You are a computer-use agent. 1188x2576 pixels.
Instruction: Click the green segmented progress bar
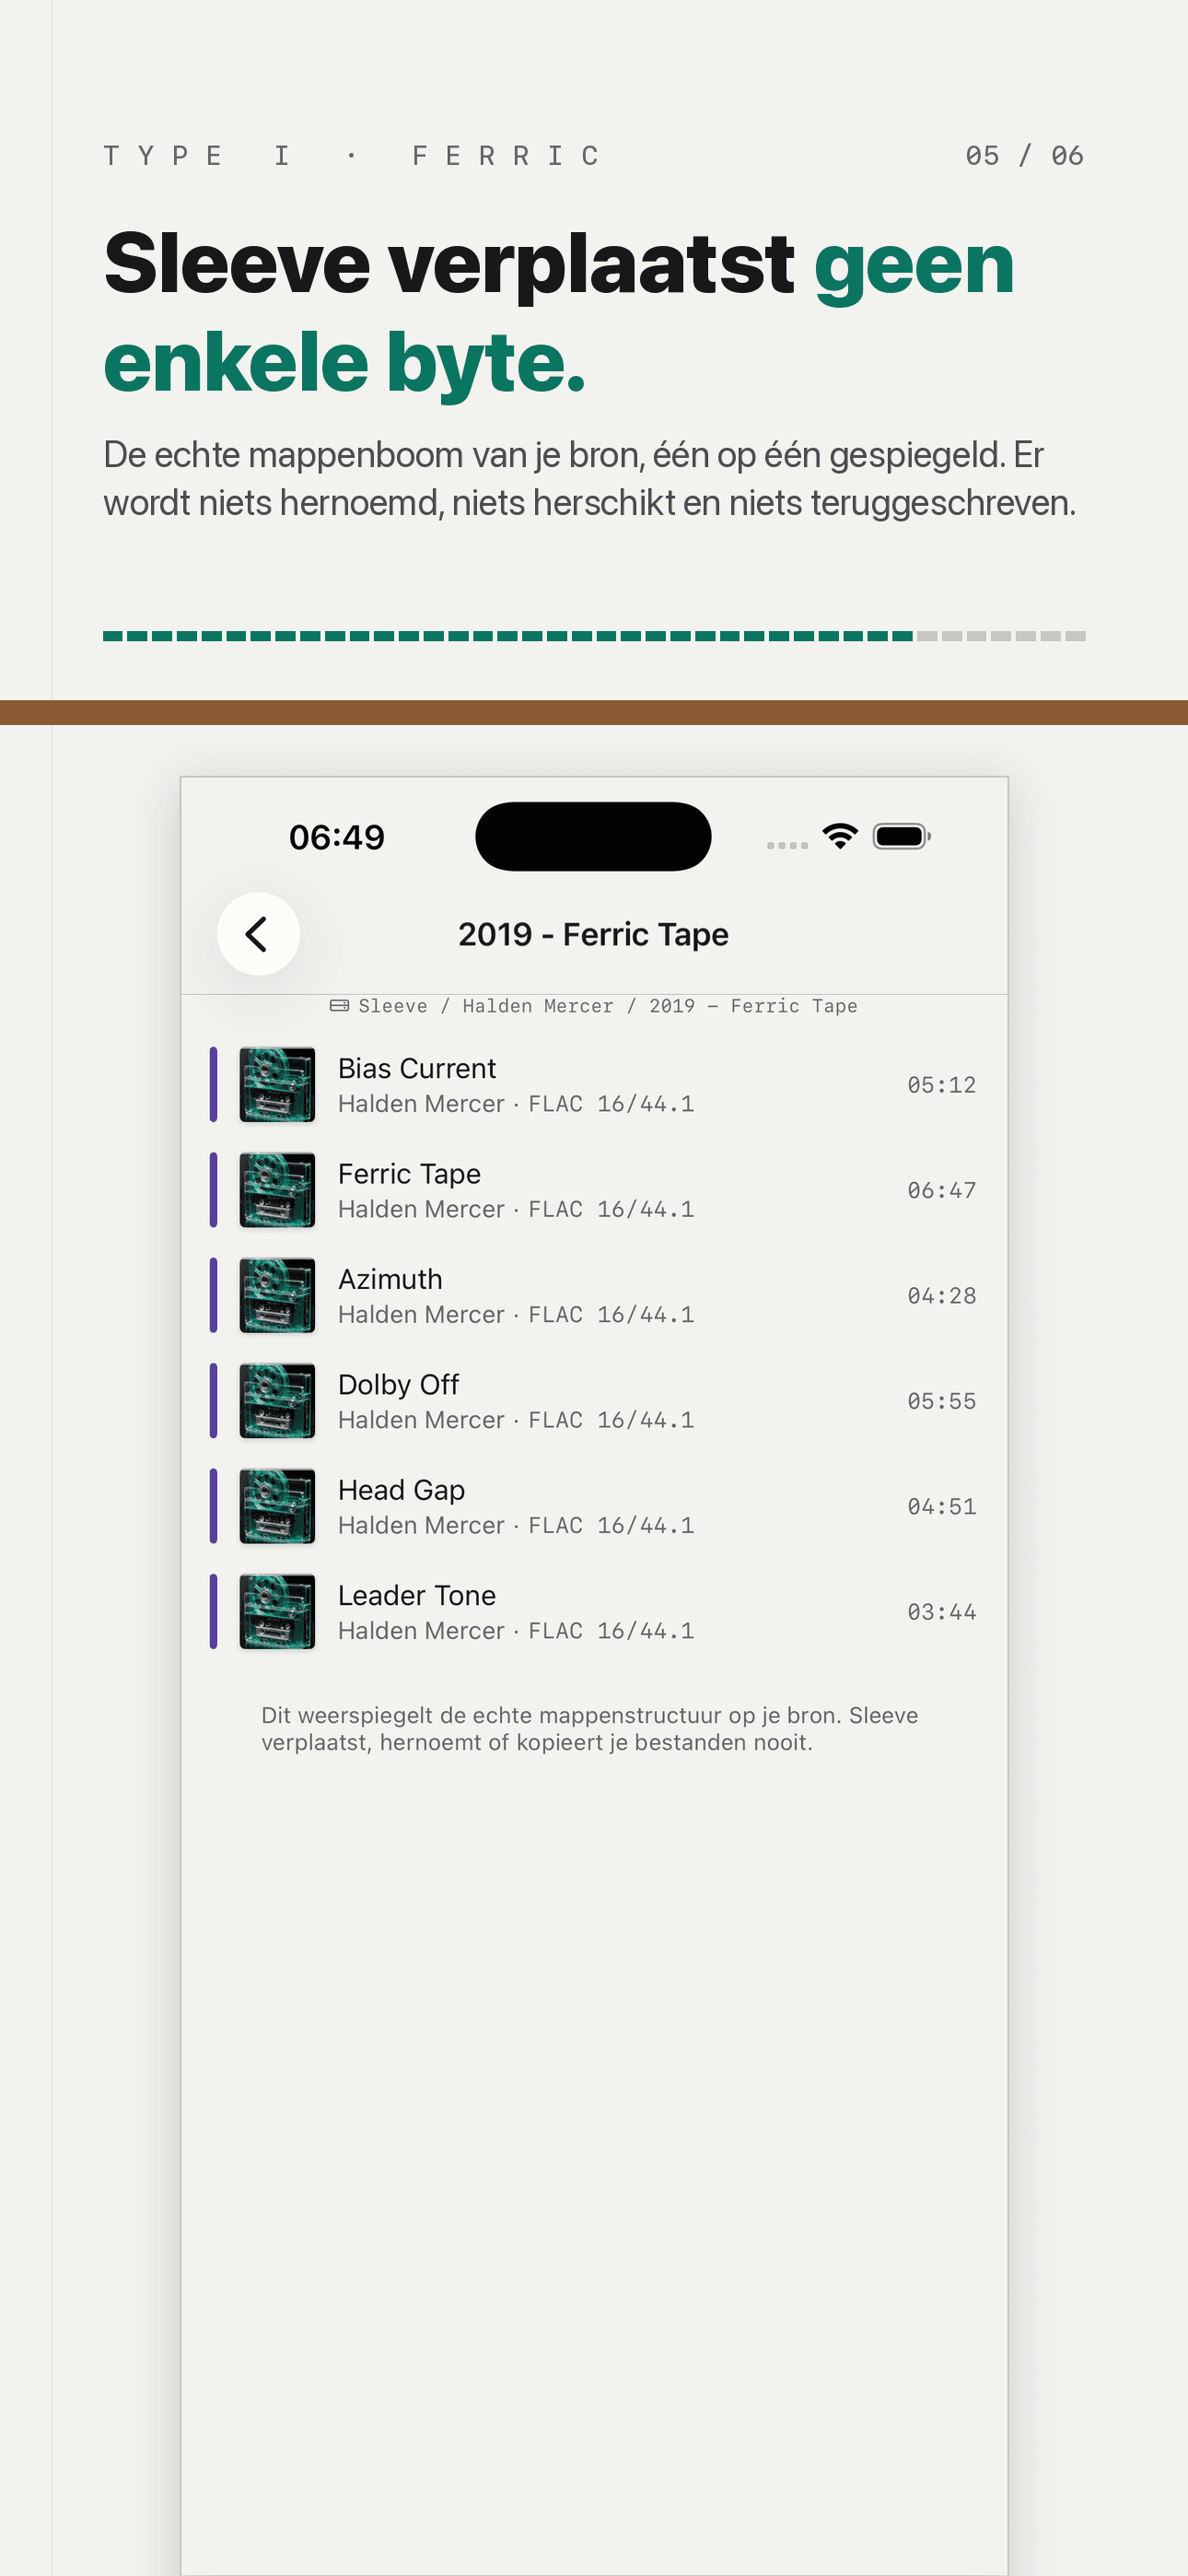594,636
